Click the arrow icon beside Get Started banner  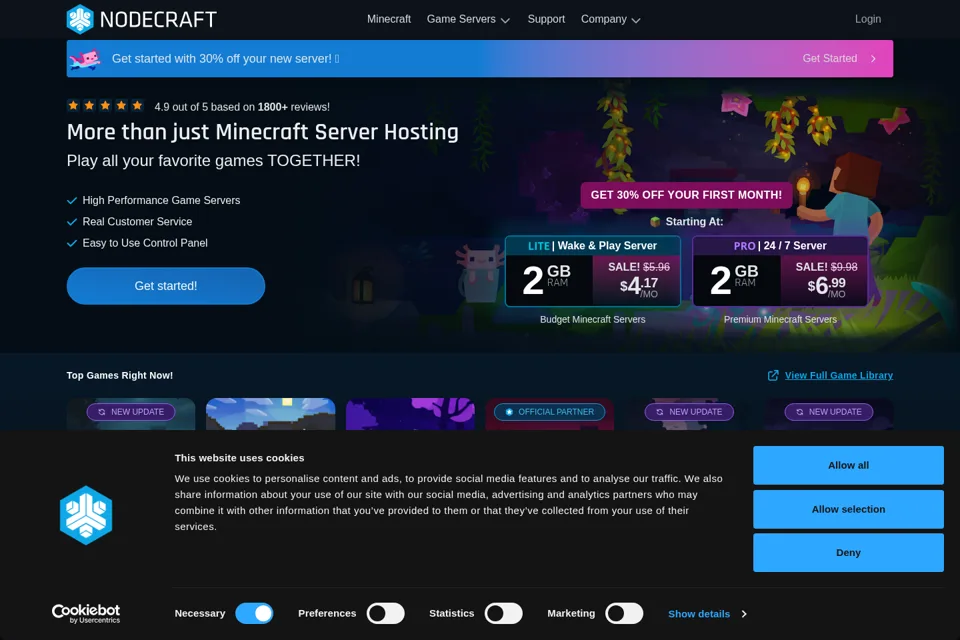tap(873, 59)
